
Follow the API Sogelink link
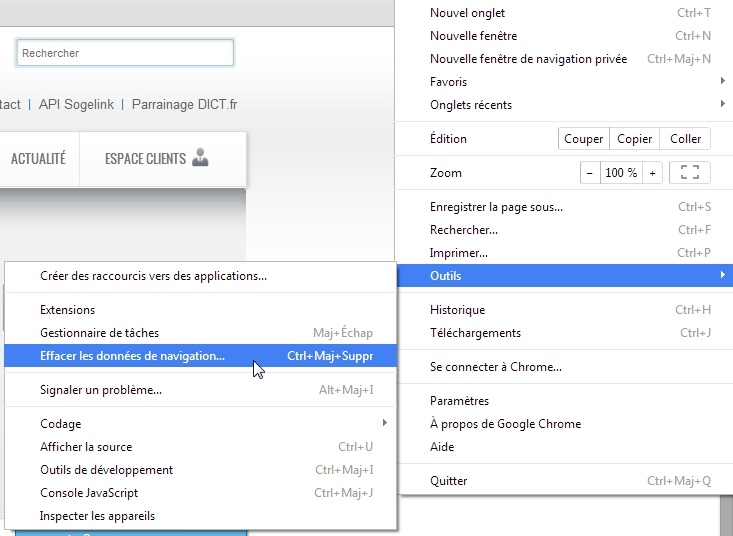point(76,104)
